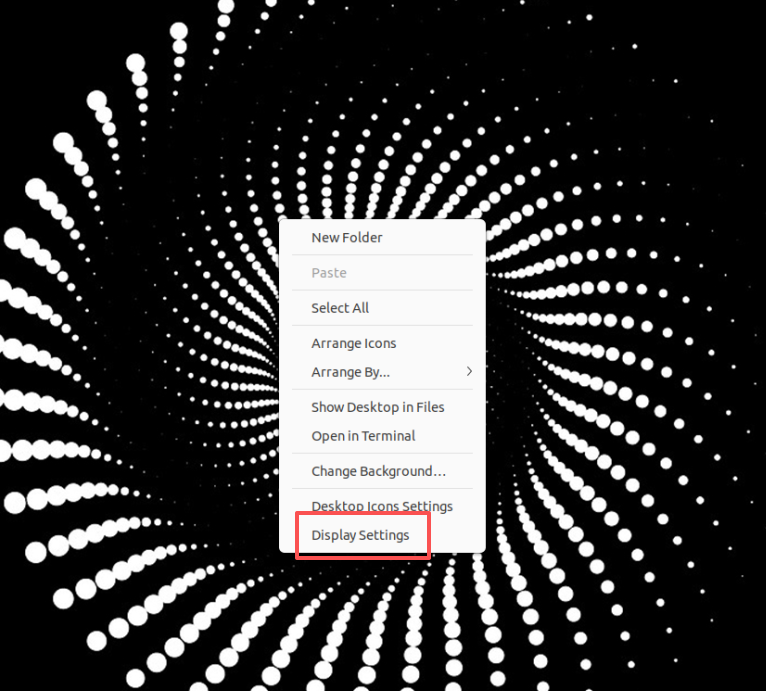Select the Paste menu entry
This screenshot has width=766, height=691.
(382, 273)
